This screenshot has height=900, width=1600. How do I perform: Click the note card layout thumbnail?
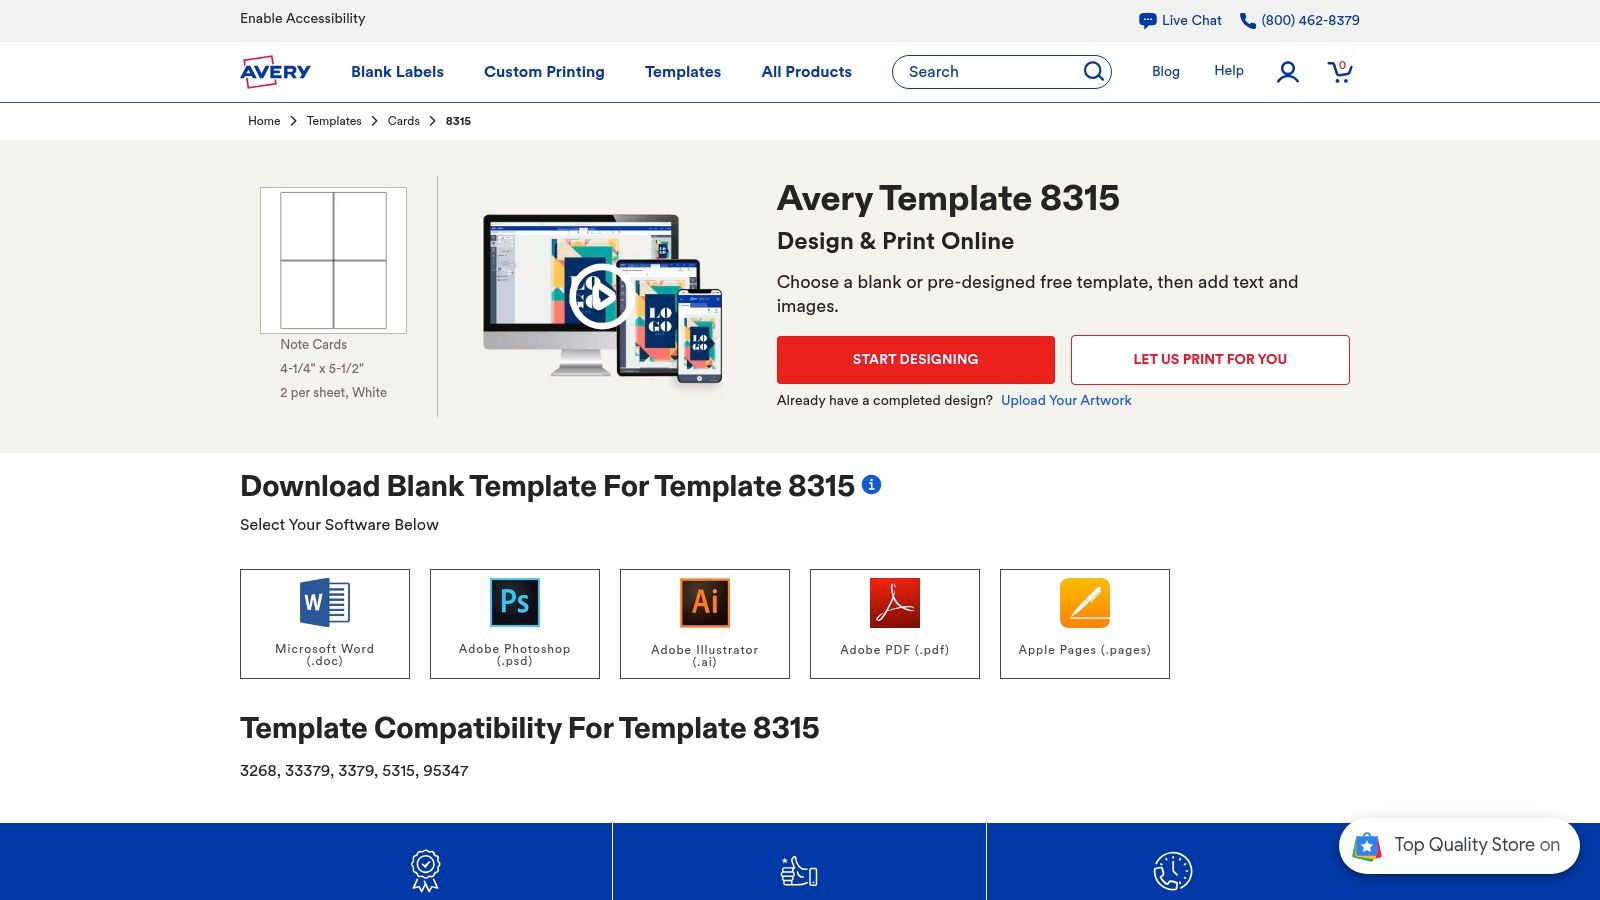pos(333,260)
